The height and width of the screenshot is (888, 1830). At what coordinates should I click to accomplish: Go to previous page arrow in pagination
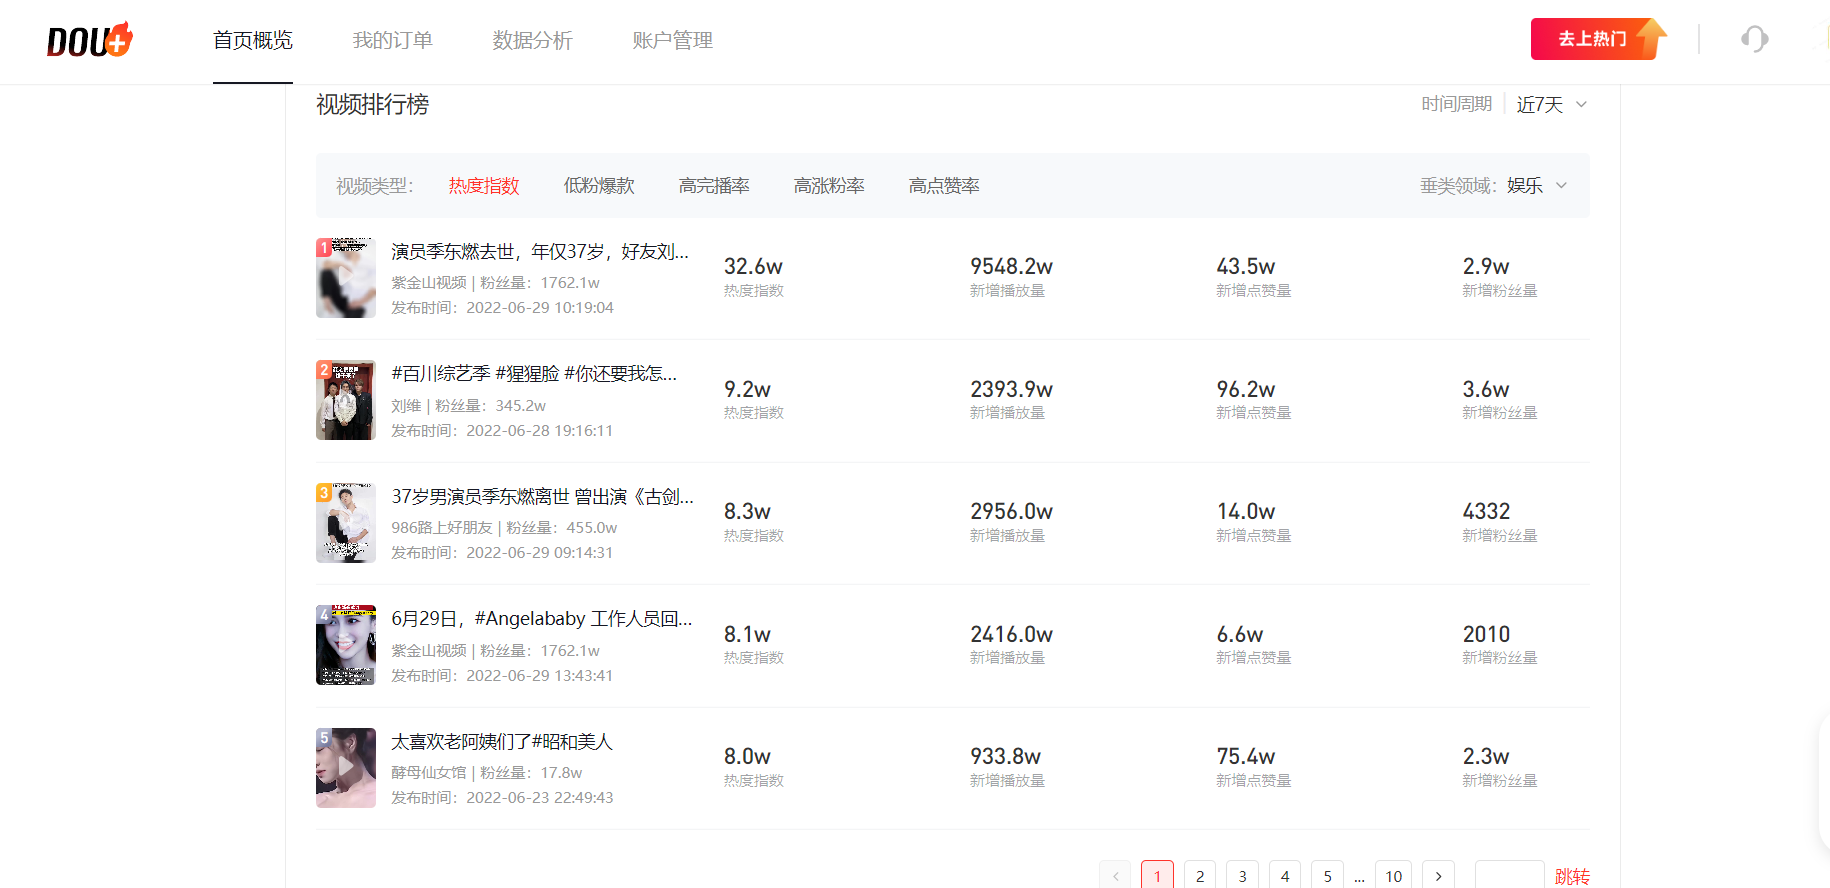1115,875
